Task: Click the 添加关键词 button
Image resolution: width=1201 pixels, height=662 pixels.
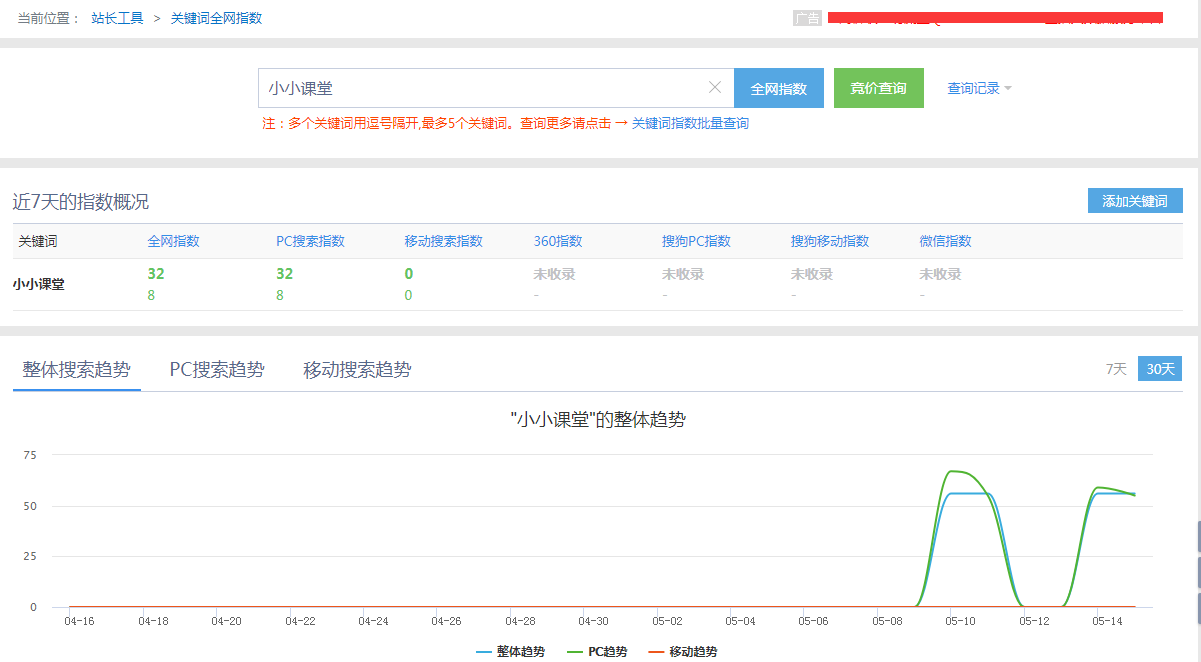Action: (x=1135, y=201)
